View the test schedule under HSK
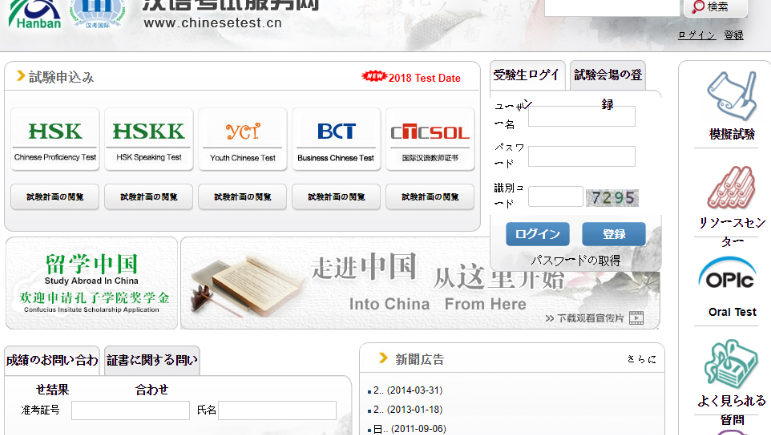Viewport: 771px width, 435px height. pos(55,197)
